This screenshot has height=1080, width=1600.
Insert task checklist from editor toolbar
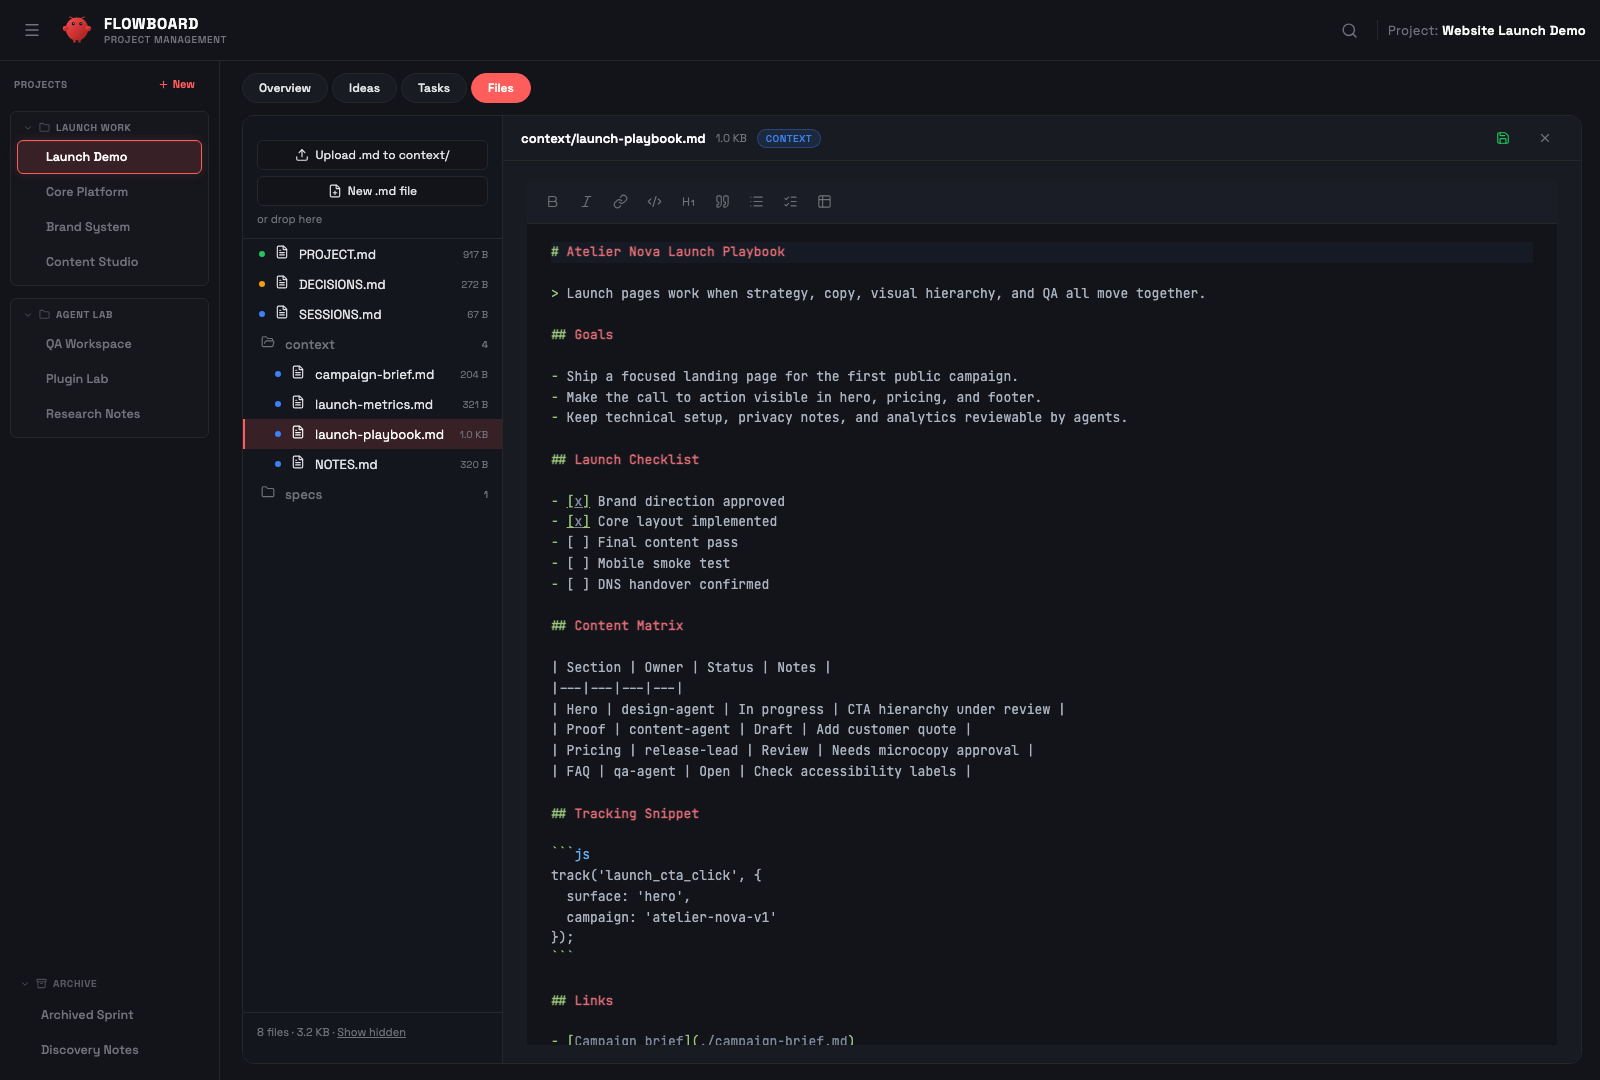pos(790,201)
